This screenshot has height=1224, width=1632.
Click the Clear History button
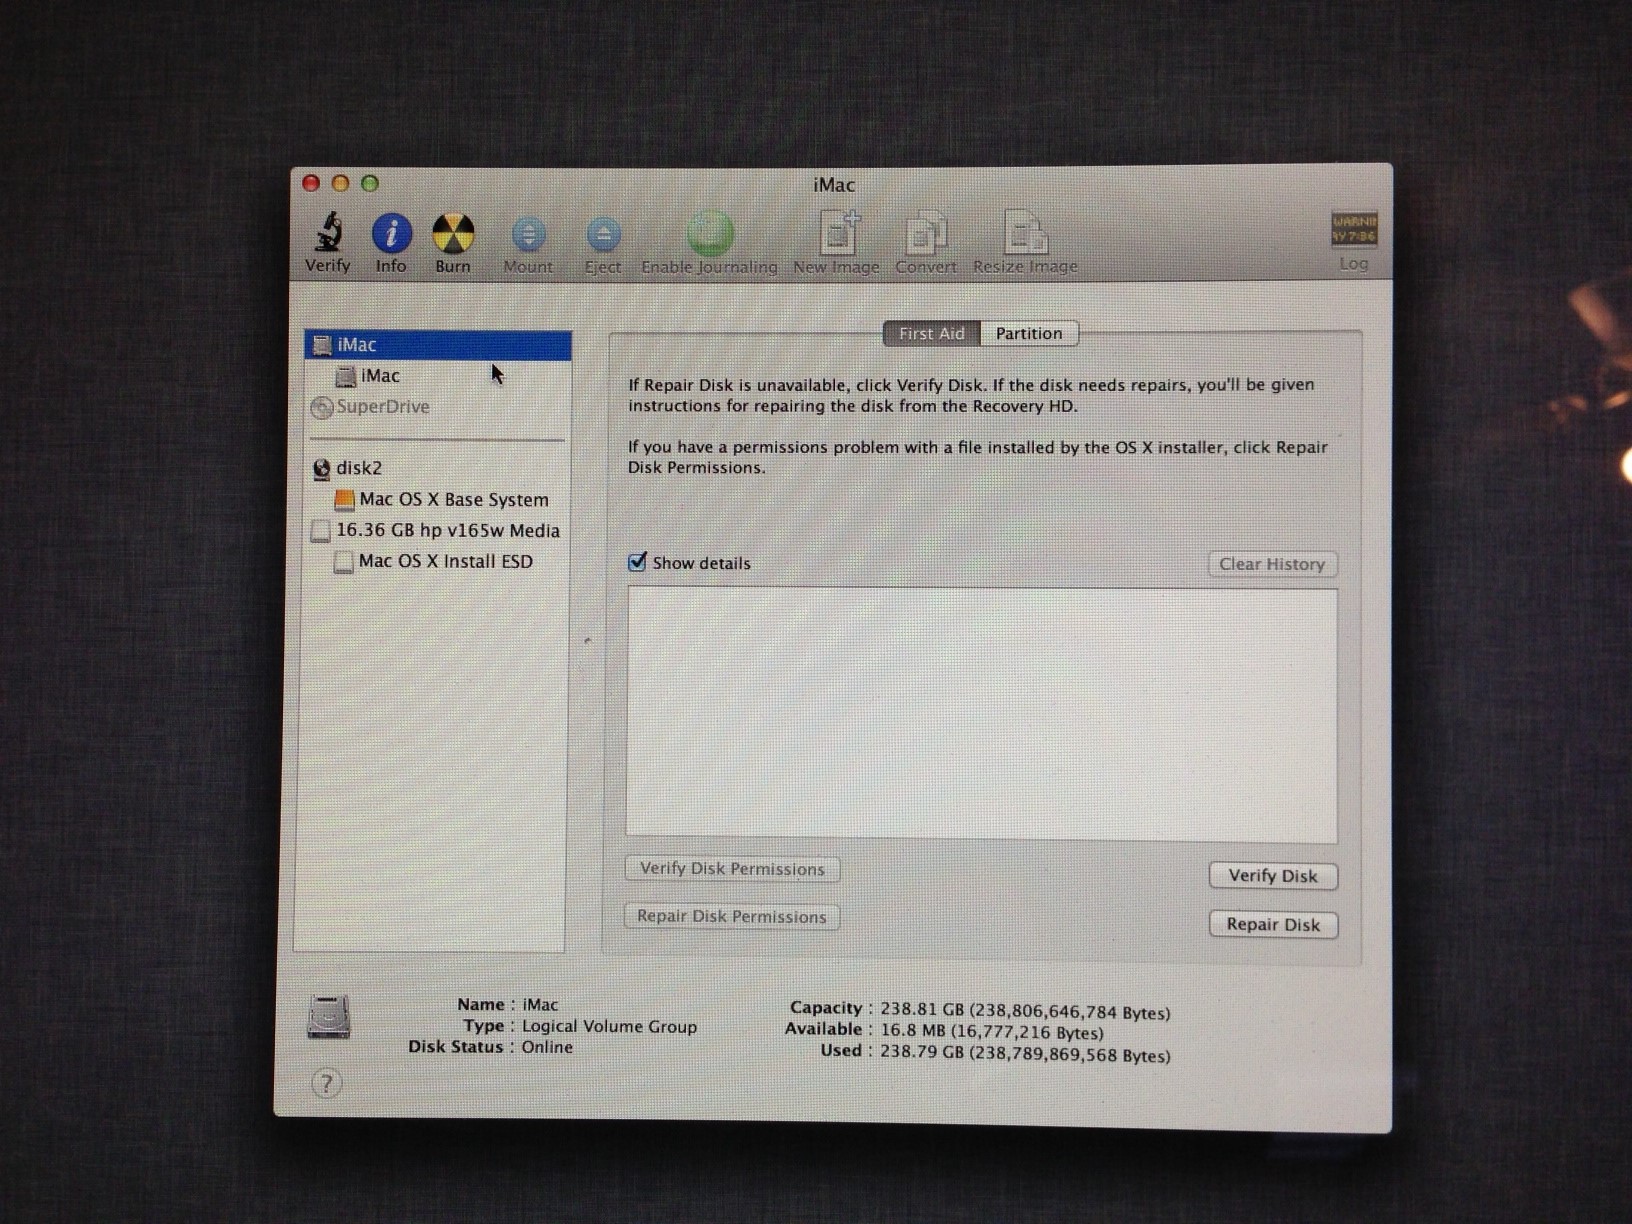(x=1272, y=564)
